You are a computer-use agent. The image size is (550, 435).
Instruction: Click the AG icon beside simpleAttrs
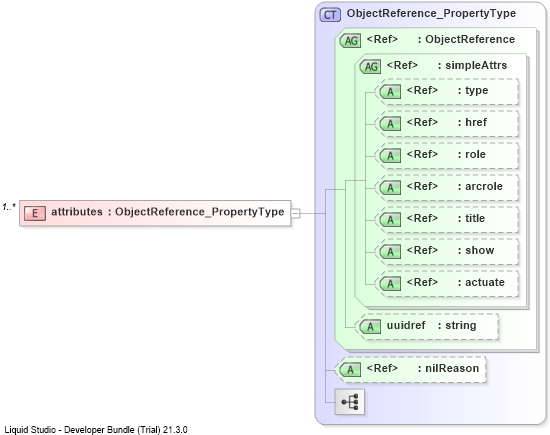[x=370, y=67]
